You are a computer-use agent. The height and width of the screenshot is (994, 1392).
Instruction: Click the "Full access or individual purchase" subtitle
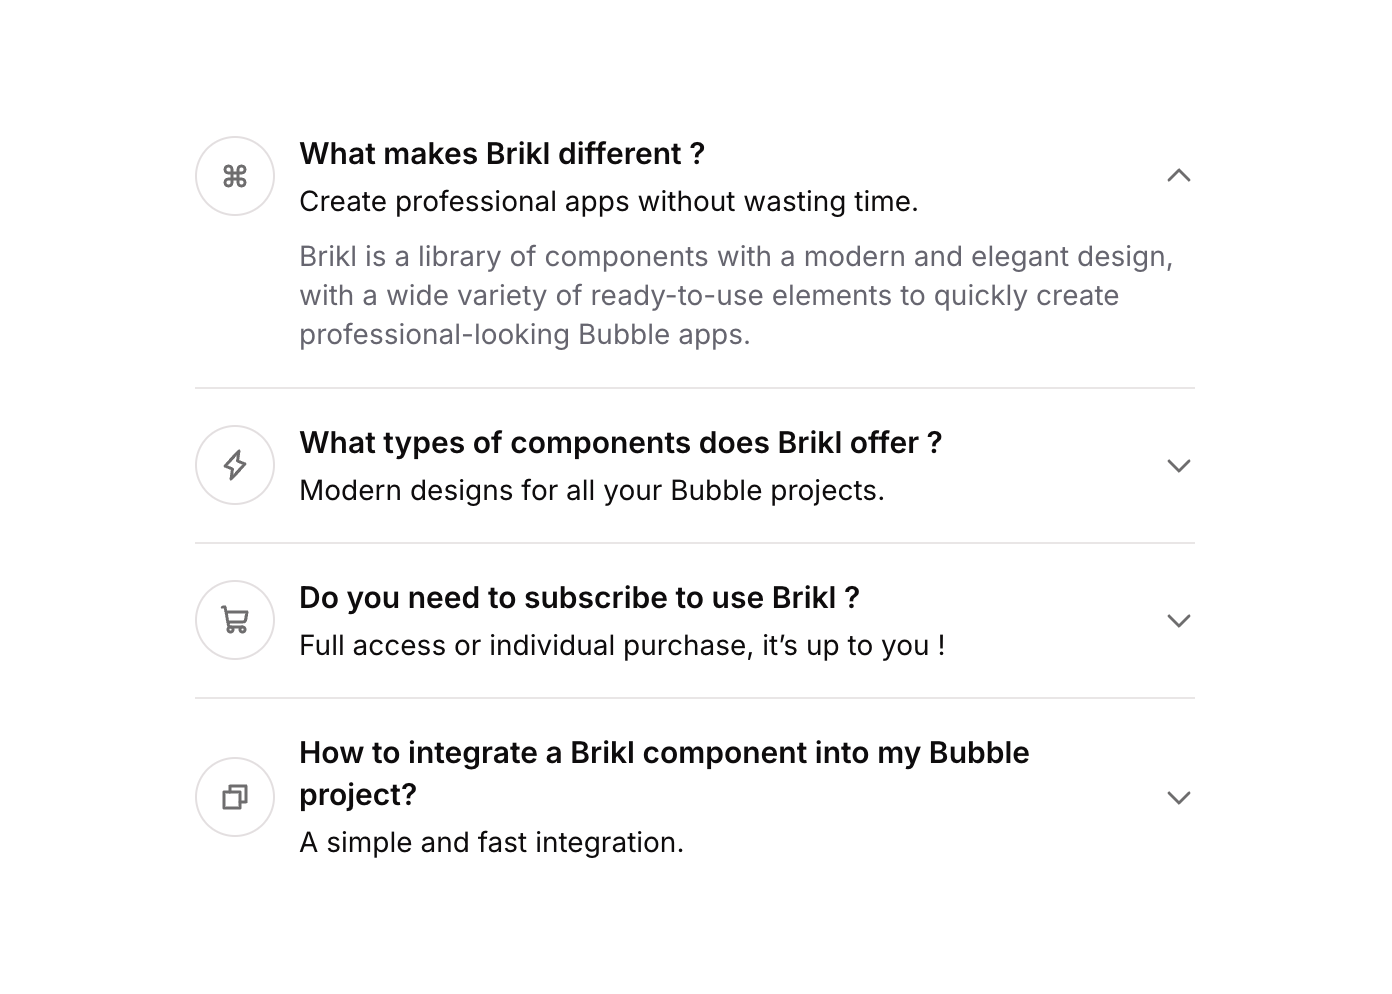click(x=622, y=646)
